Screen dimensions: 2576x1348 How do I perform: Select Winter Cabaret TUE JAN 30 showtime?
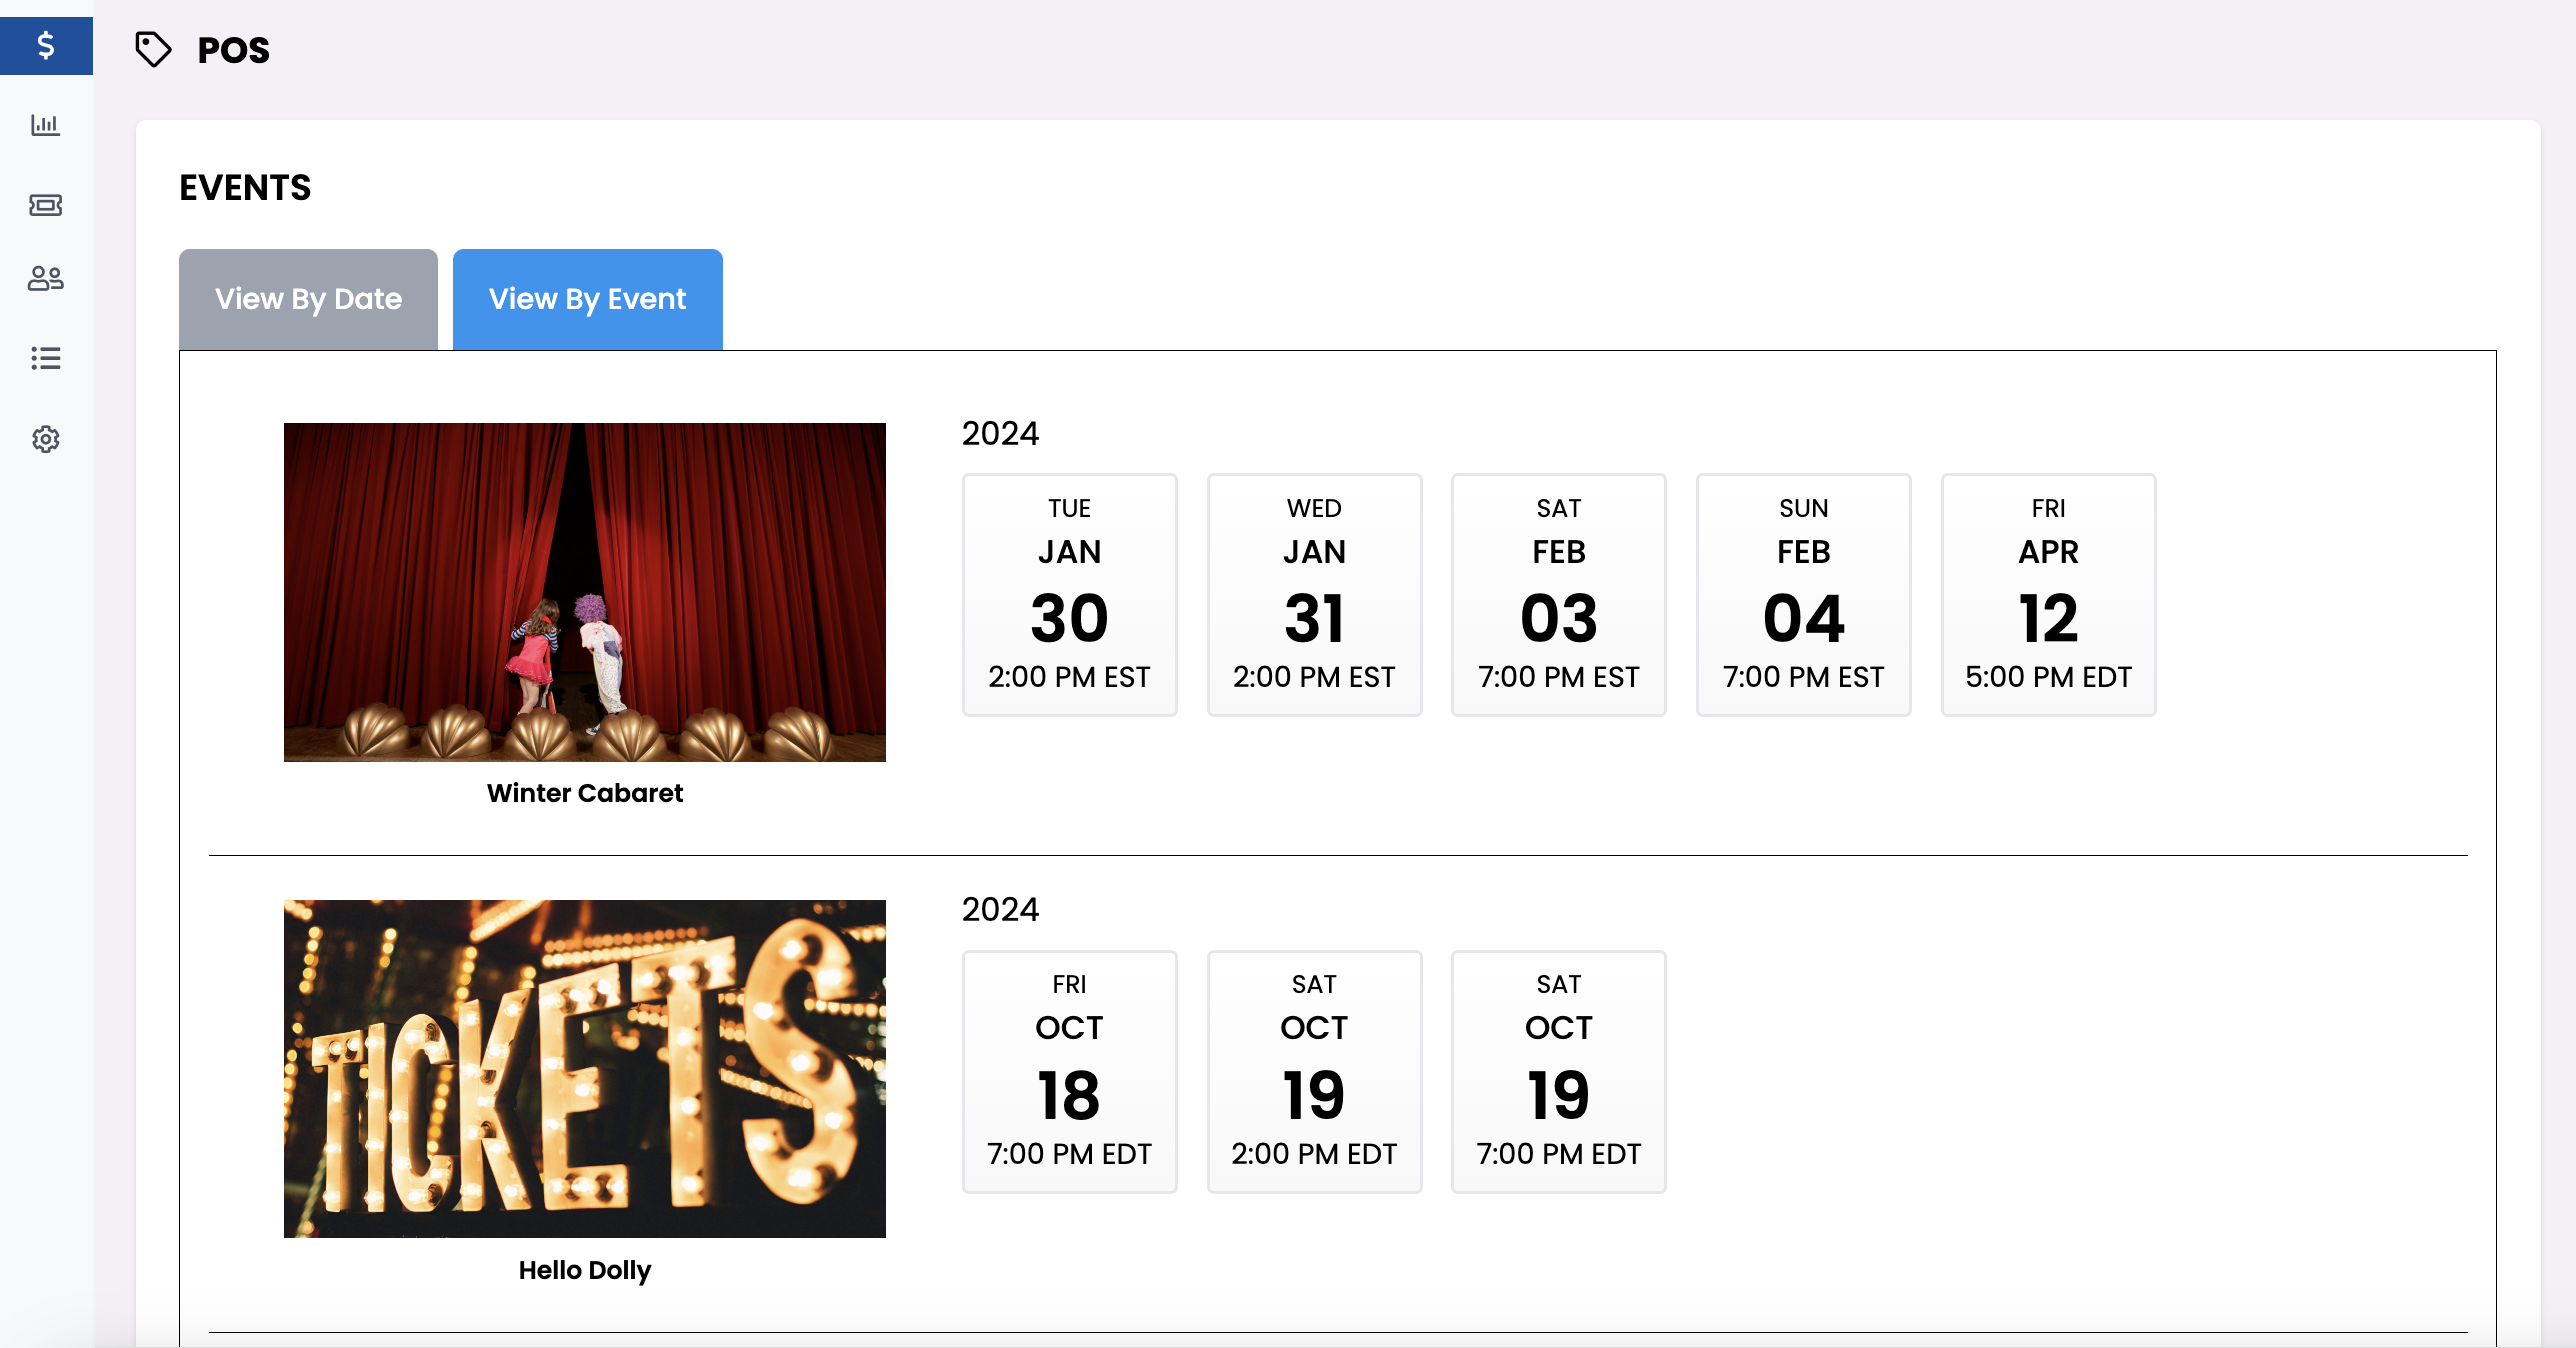pyautogui.click(x=1069, y=595)
